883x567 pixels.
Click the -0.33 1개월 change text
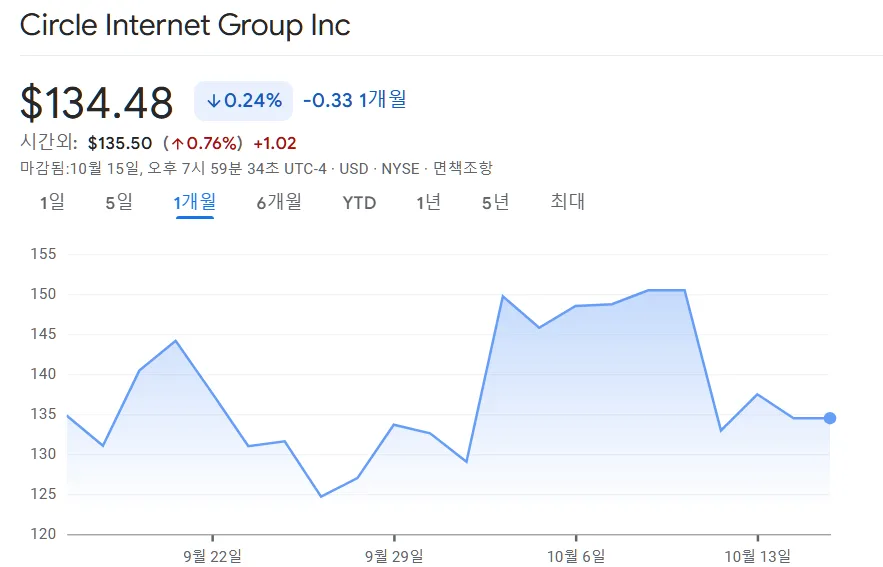(354, 100)
